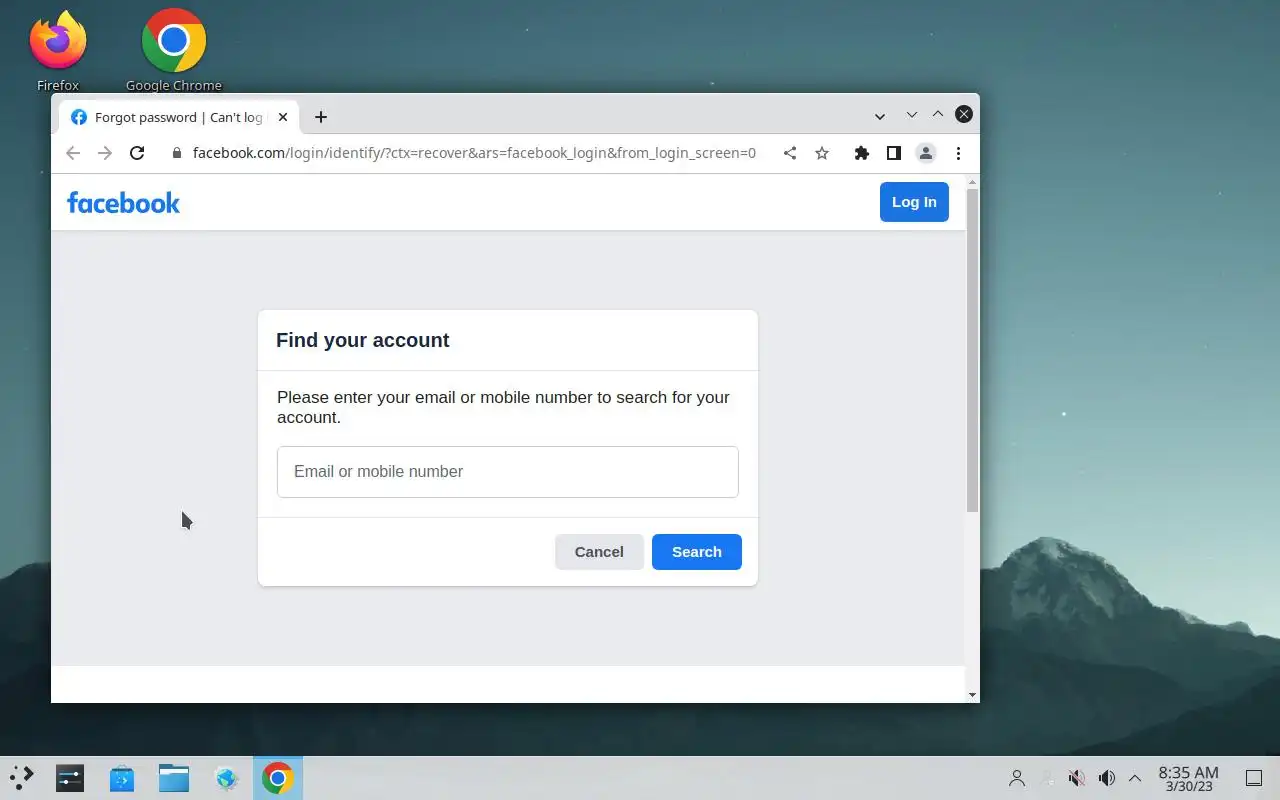Go back using the back arrow
1280x800 pixels.
[72, 153]
